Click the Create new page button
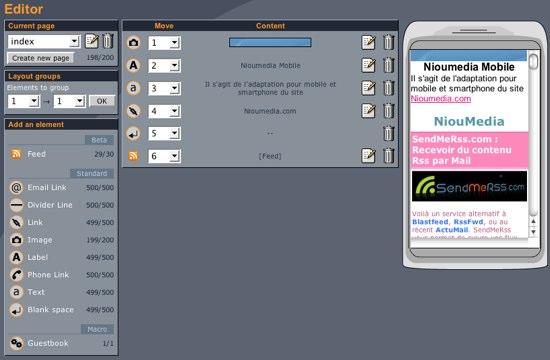Viewport: 550px width, 360px height. pyautogui.click(x=41, y=58)
